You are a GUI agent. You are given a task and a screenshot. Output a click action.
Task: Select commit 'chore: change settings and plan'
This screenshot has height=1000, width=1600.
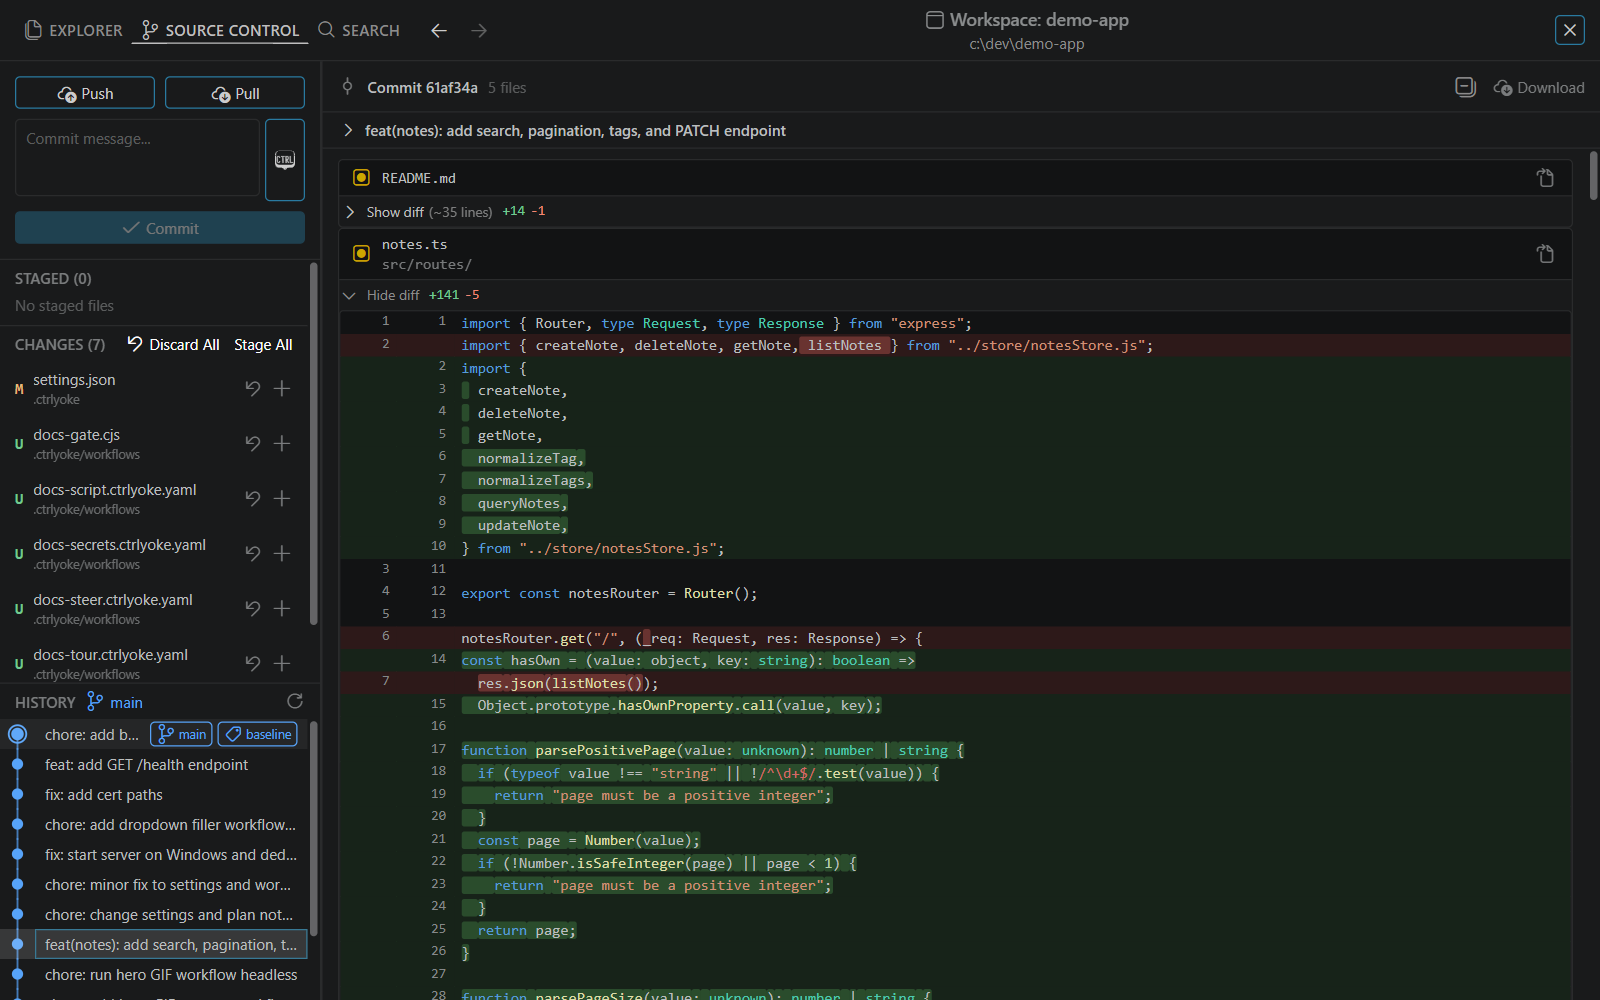(x=169, y=914)
